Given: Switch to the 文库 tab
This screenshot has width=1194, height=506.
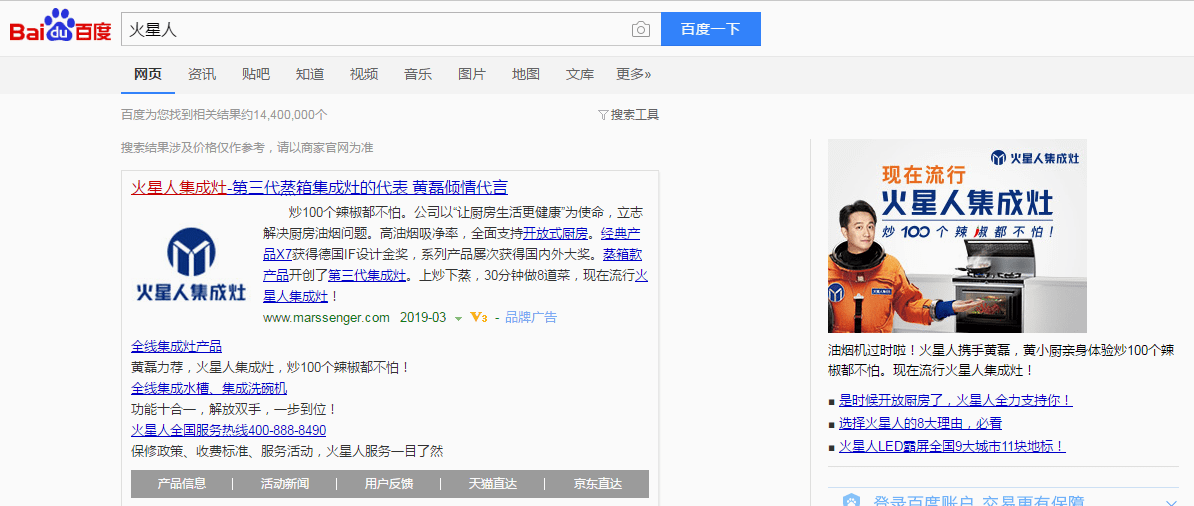Looking at the screenshot, I should pyautogui.click(x=580, y=75).
